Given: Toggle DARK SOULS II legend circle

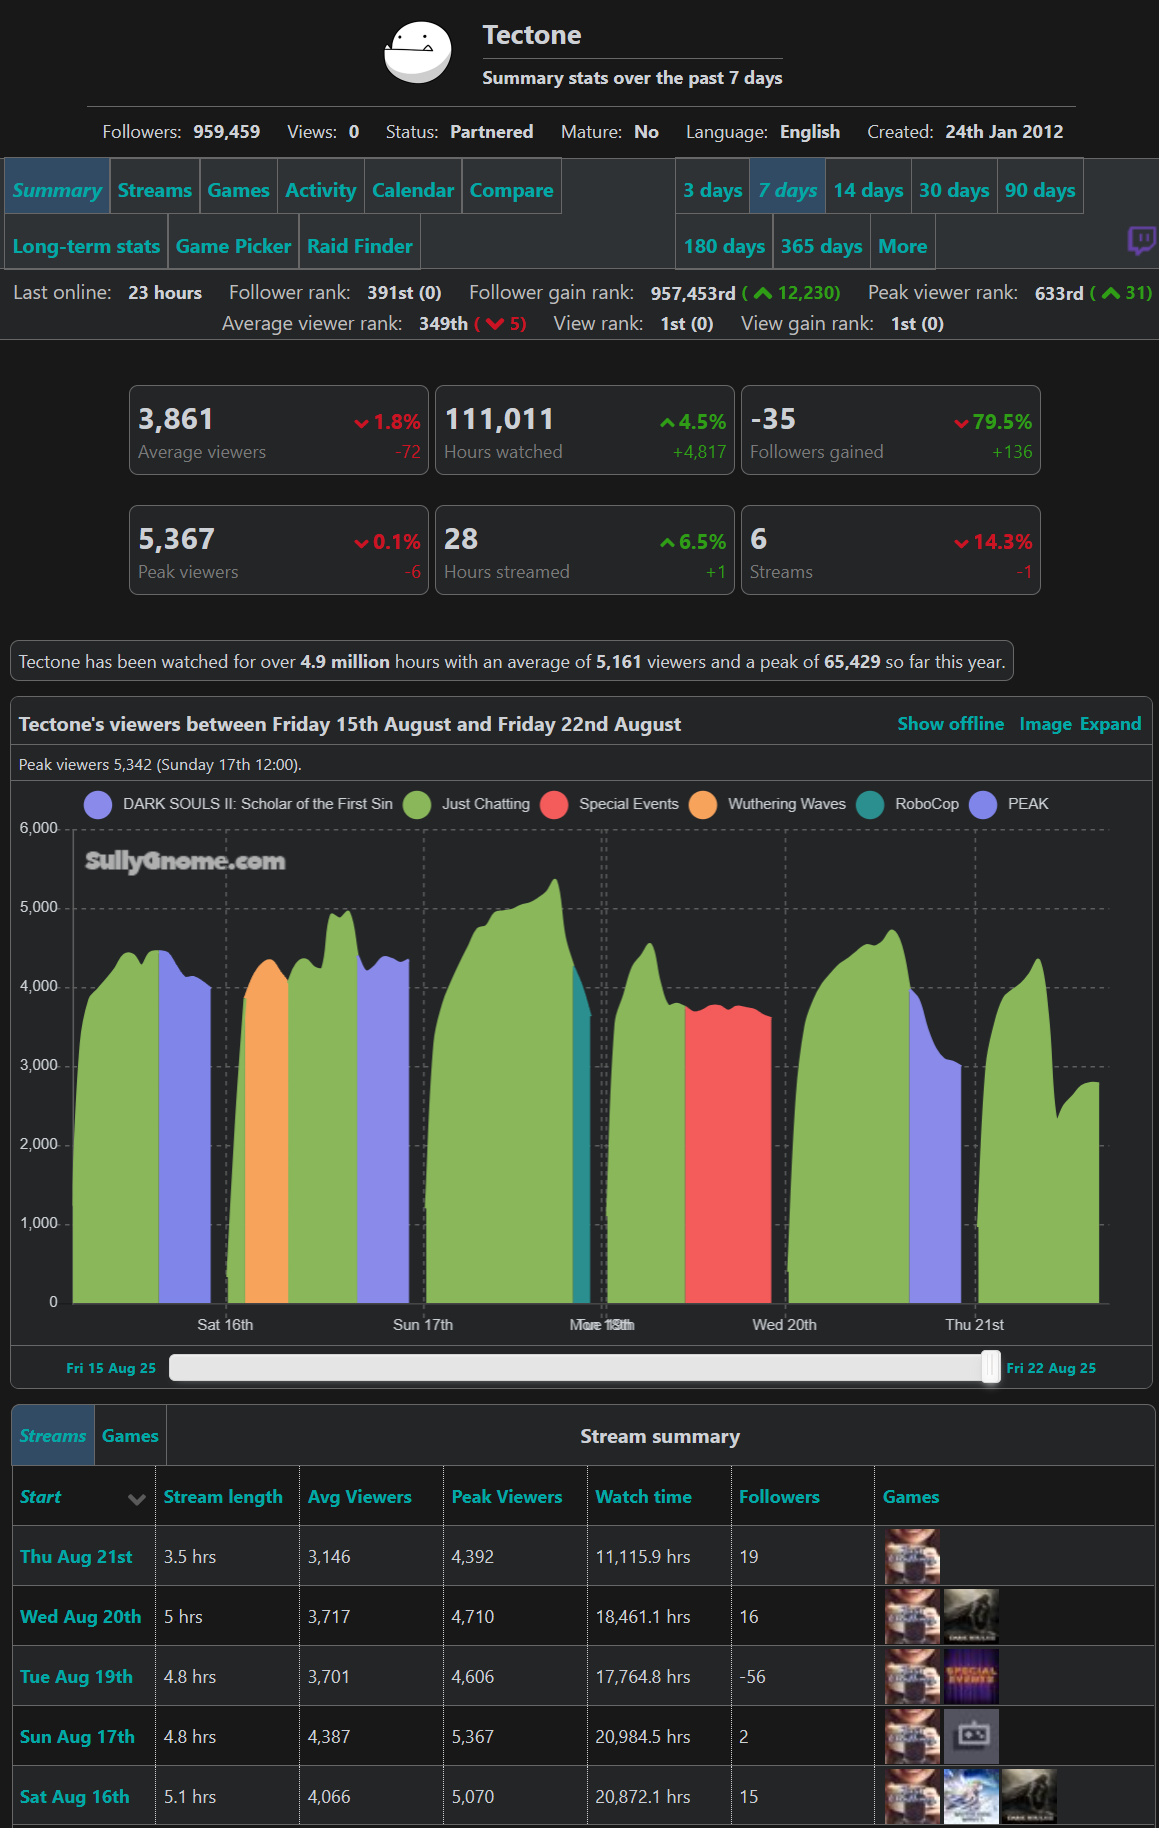Looking at the screenshot, I should coord(98,805).
